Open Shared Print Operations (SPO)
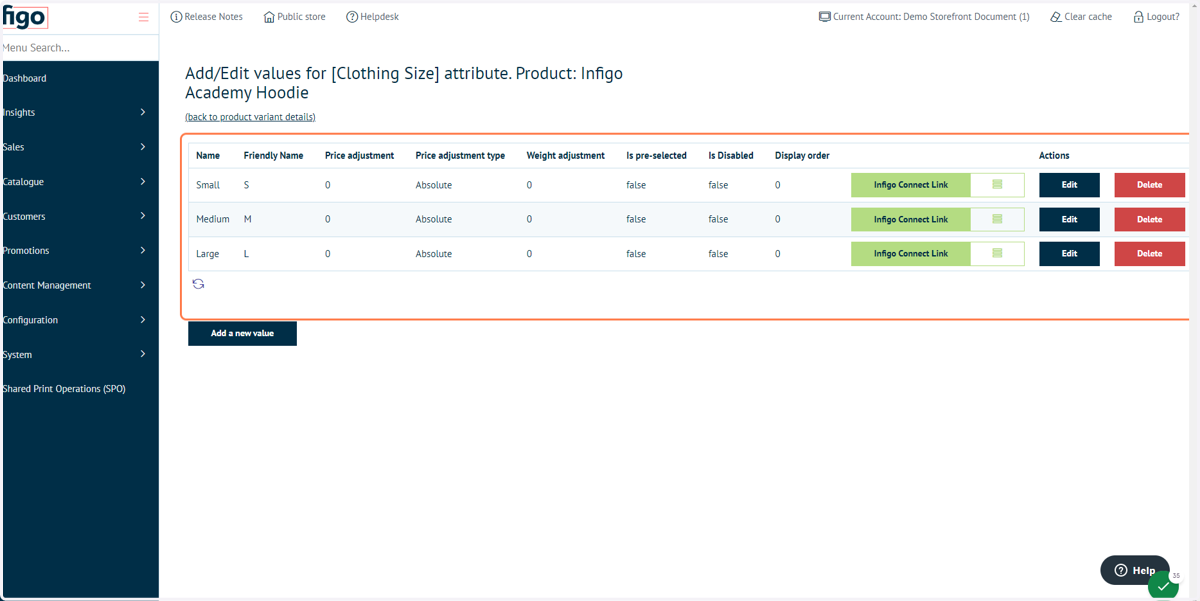Screen dimensions: 1200x601 [64, 389]
